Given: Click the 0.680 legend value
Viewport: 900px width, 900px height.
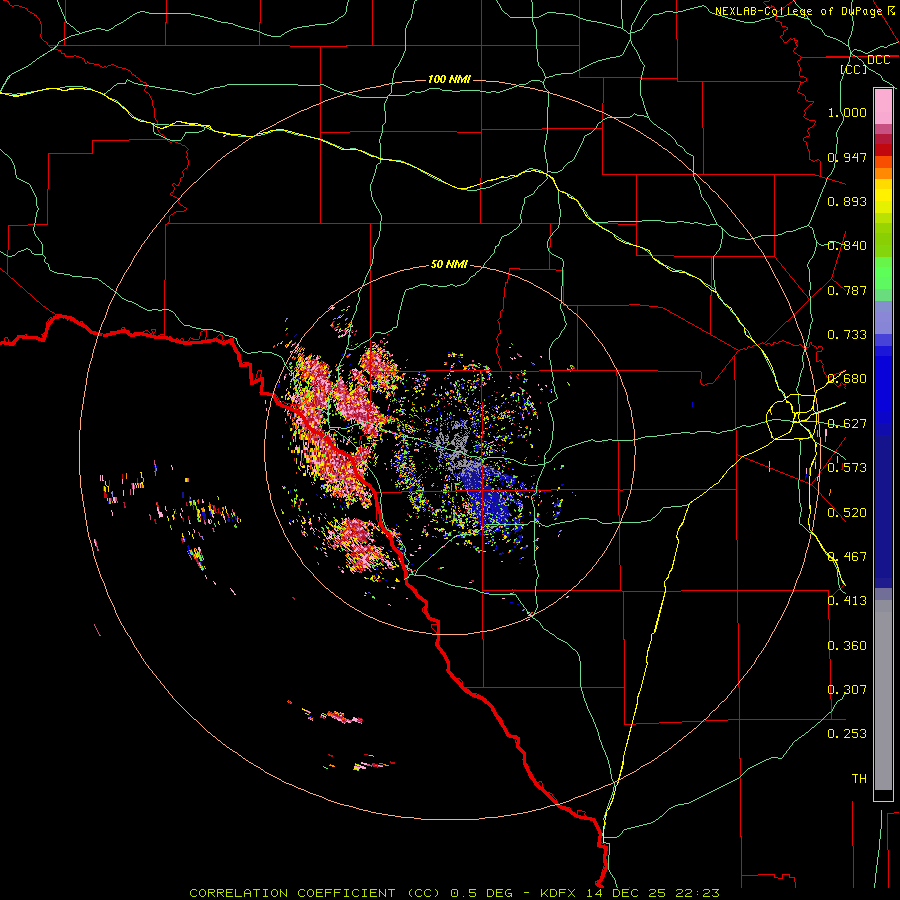Looking at the screenshot, I should click(x=847, y=379).
